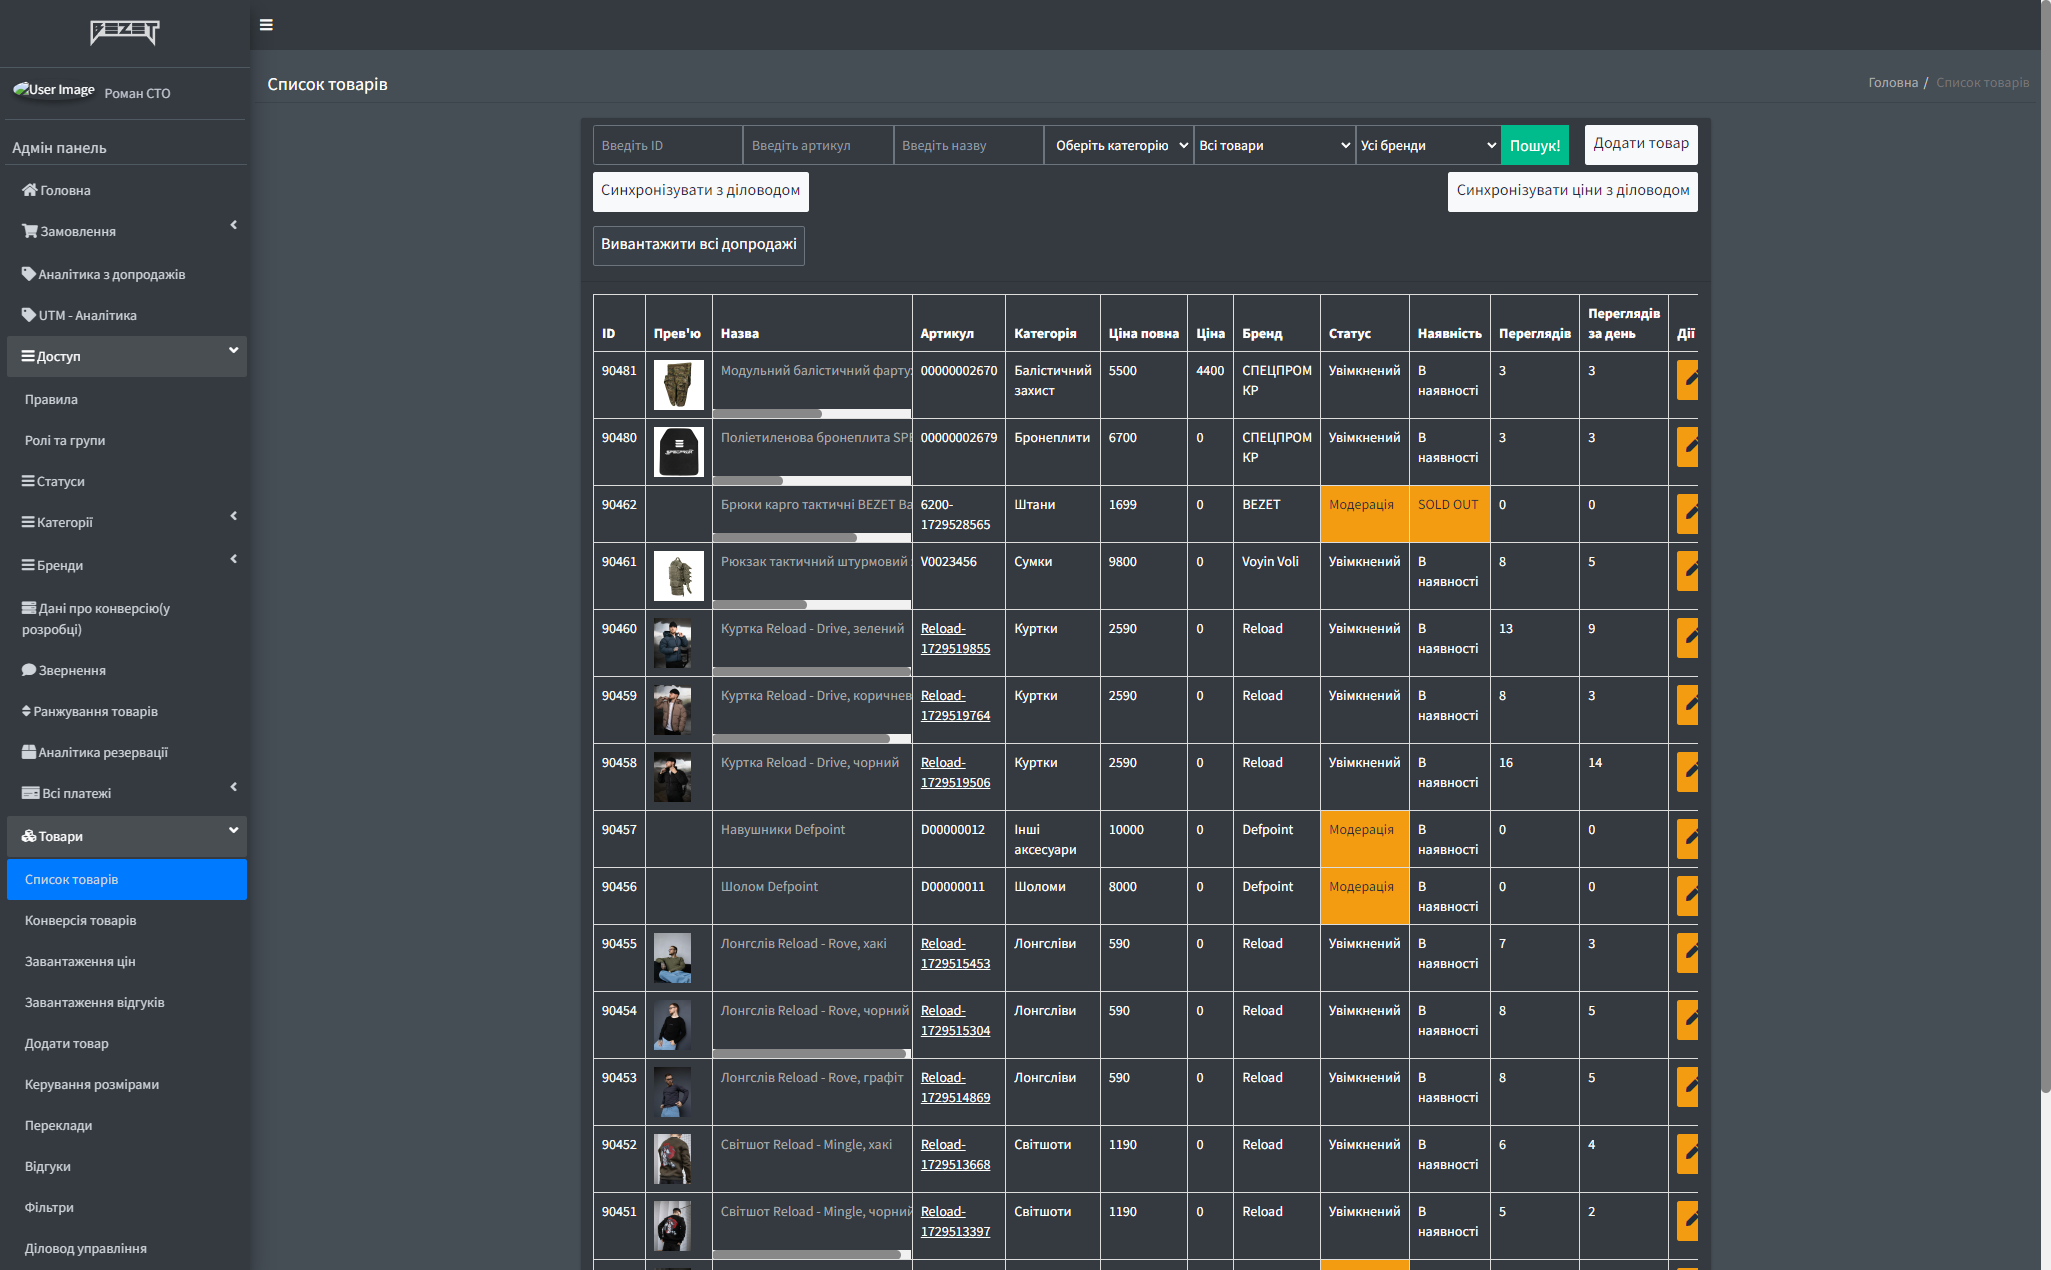Open Правила under Доступ
The image size is (2051, 1270).
(126, 399)
